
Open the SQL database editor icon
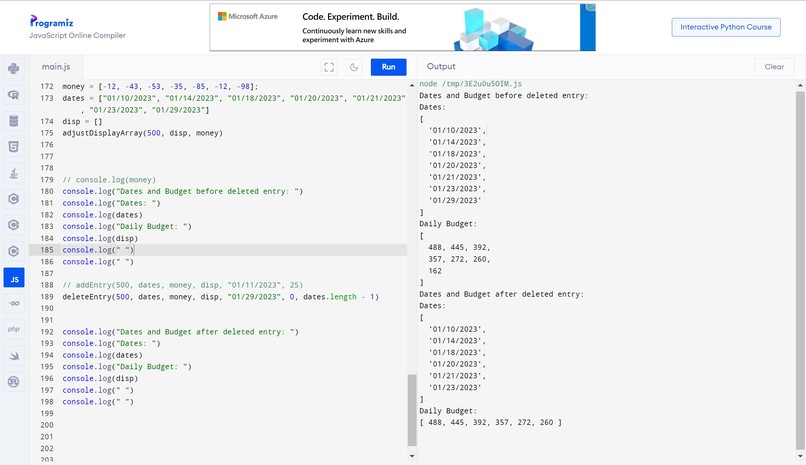14,121
